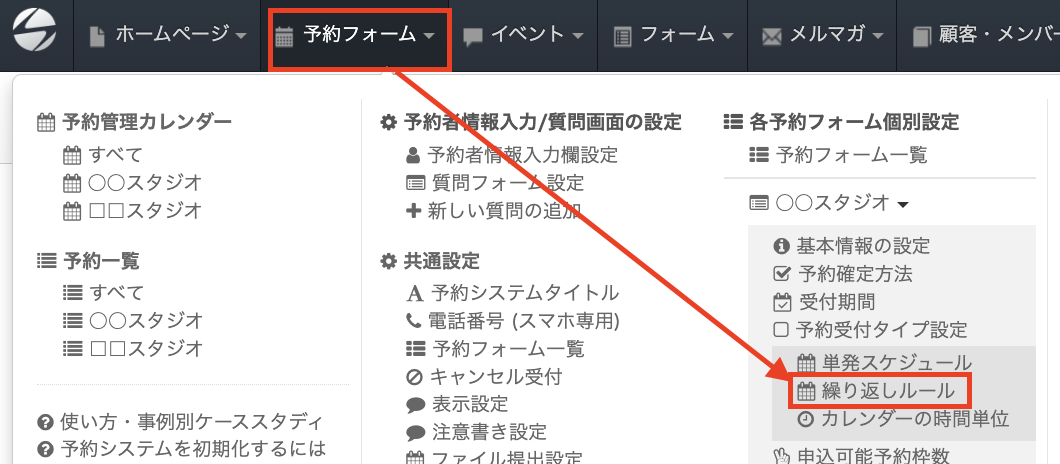Click the calendar-check icon beside 受付期間
Screen dimensions: 1060x464
(782, 302)
